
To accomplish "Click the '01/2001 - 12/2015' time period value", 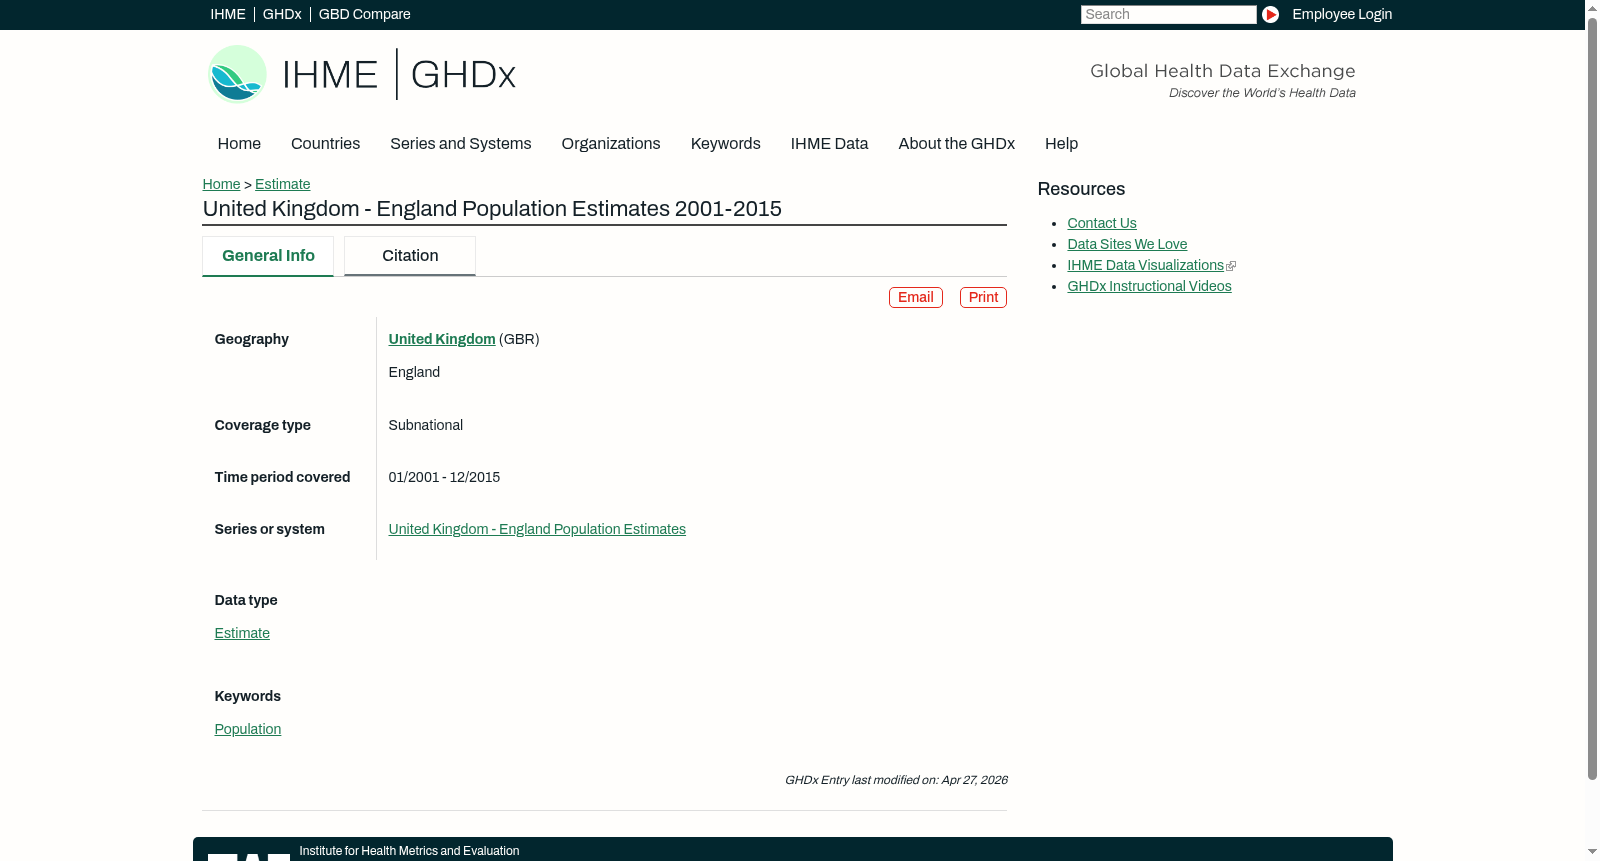I will 444,477.
